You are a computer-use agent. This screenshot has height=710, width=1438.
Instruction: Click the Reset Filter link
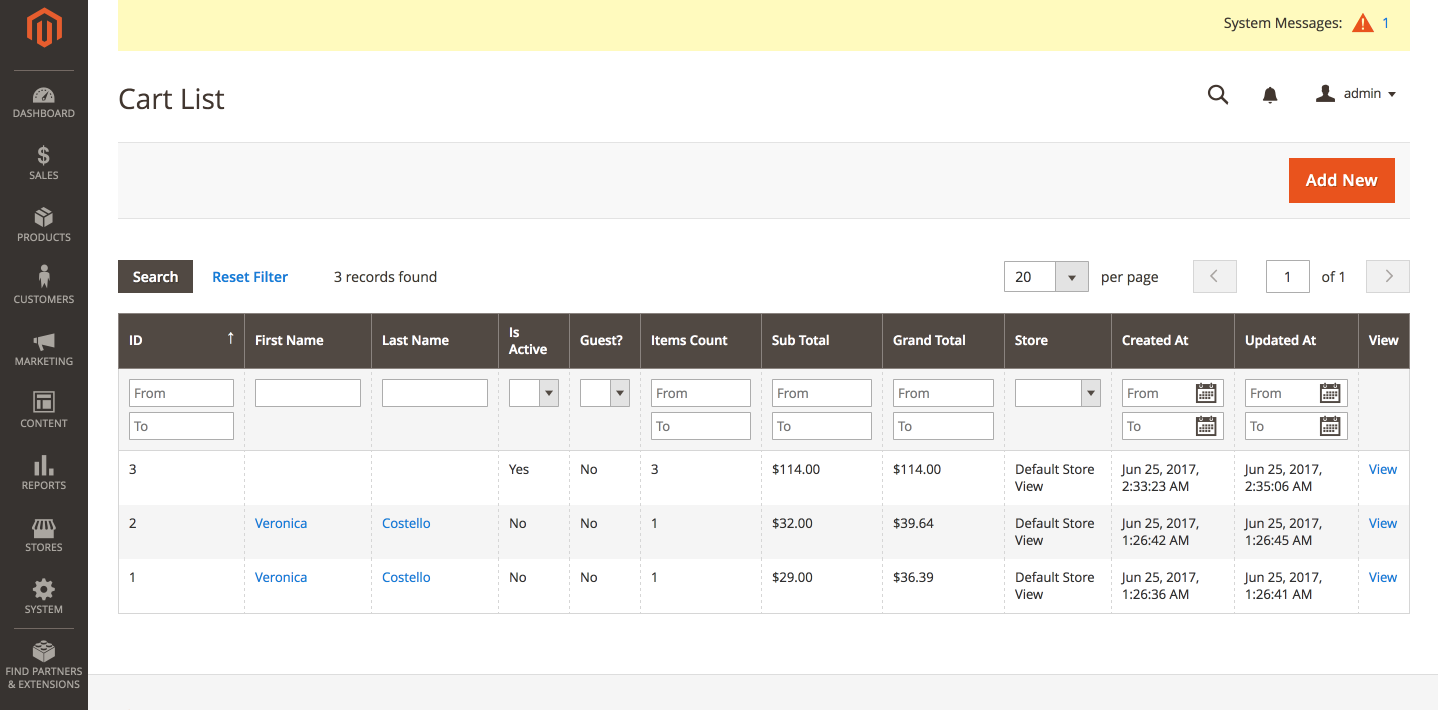tap(250, 277)
